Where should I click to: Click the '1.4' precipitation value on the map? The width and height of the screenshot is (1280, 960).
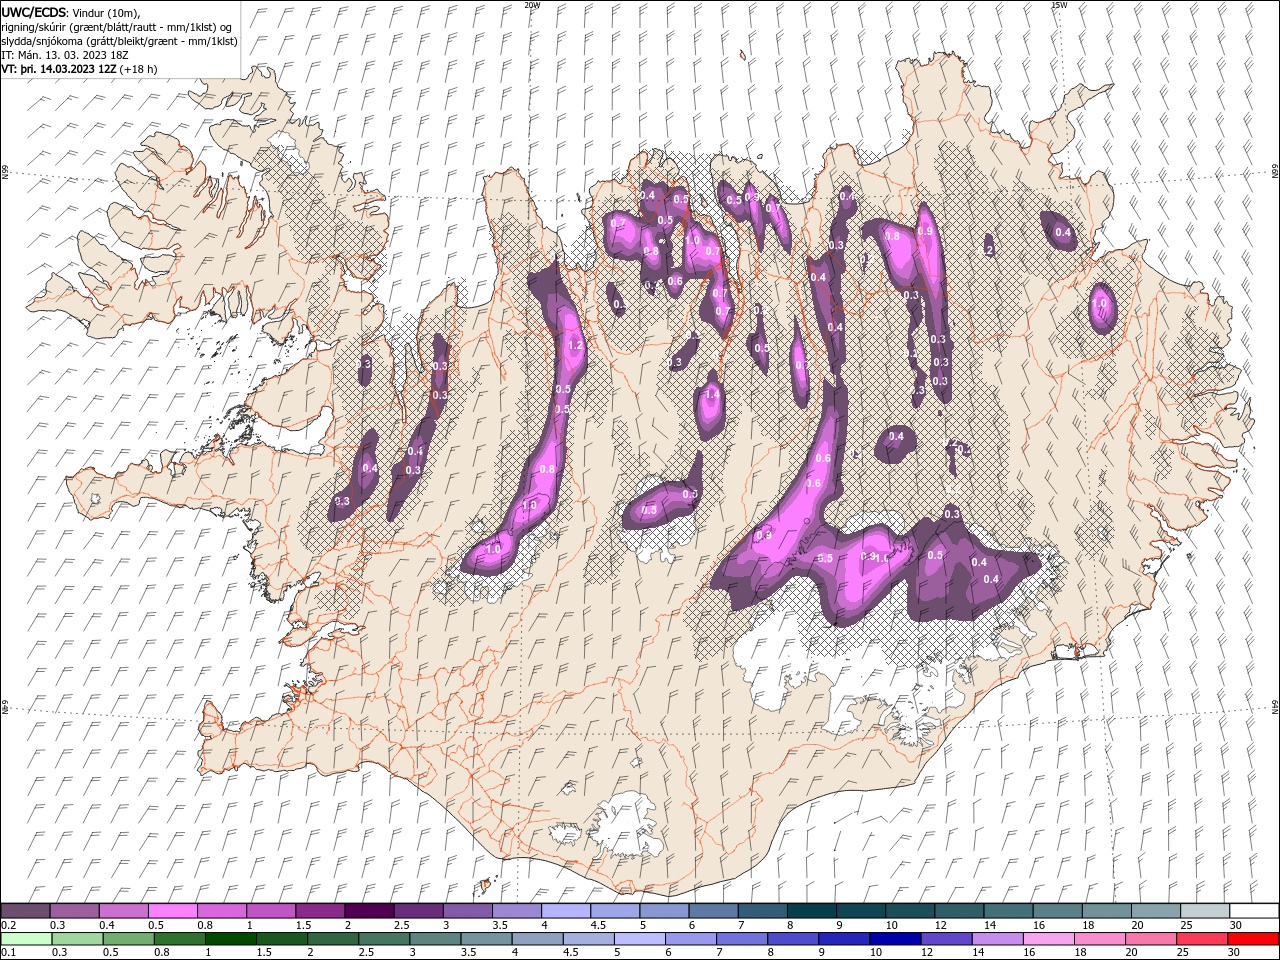[x=712, y=395]
